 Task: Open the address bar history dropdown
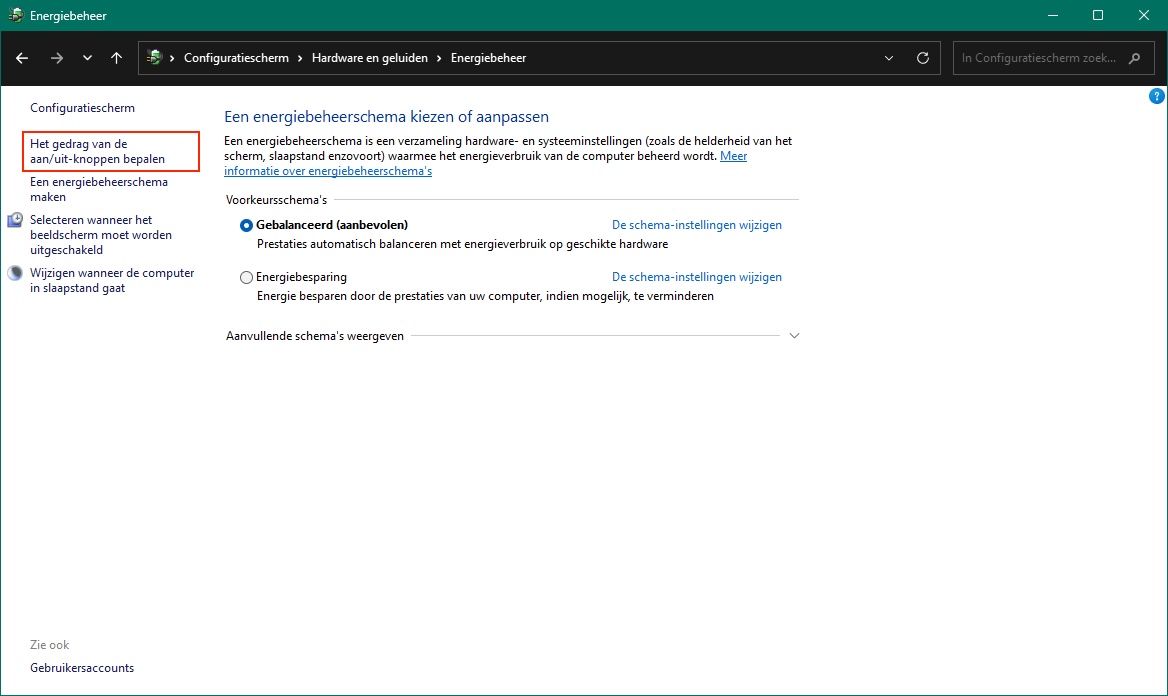[x=889, y=58]
